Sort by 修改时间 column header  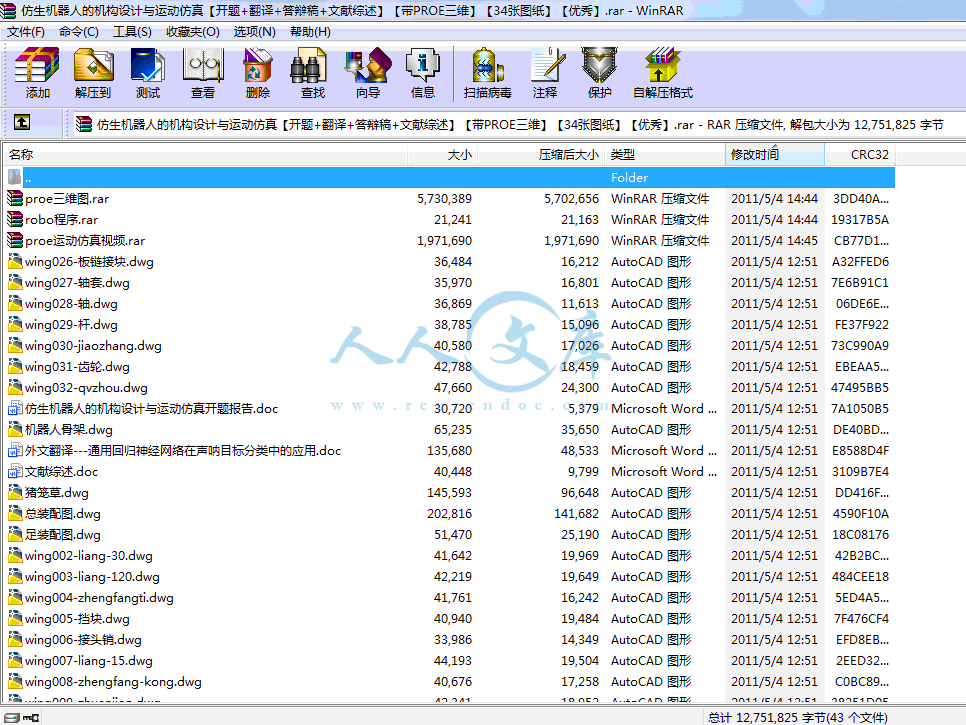pyautogui.click(x=775, y=155)
